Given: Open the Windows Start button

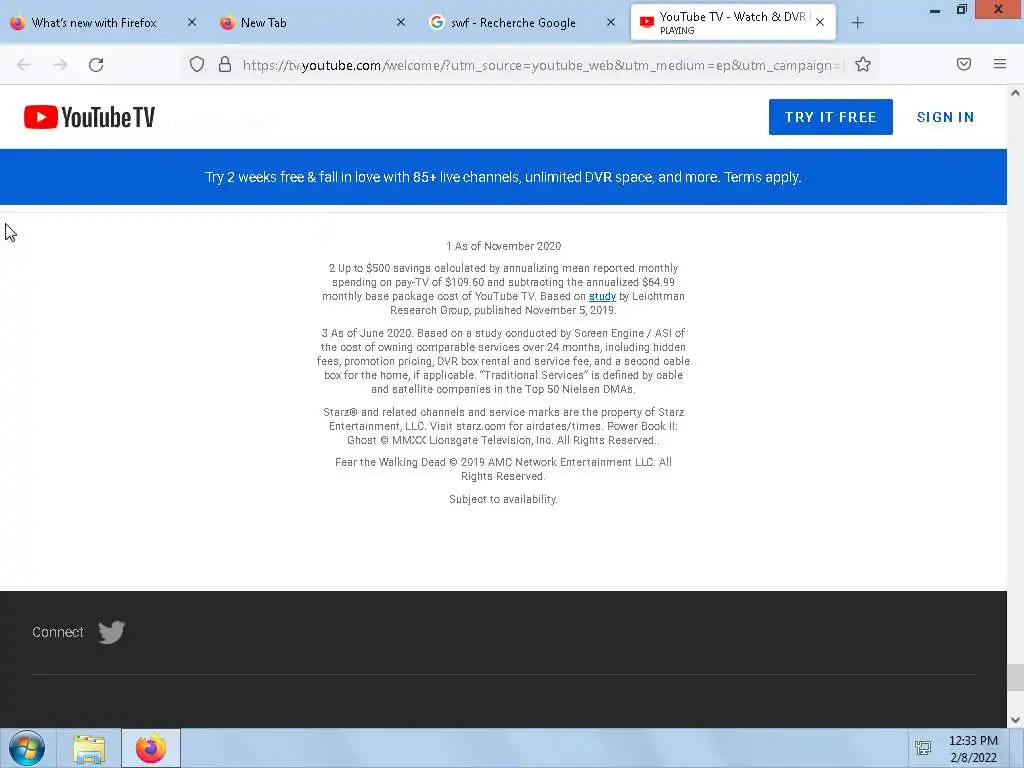Looking at the screenshot, I should pyautogui.click(x=27, y=748).
